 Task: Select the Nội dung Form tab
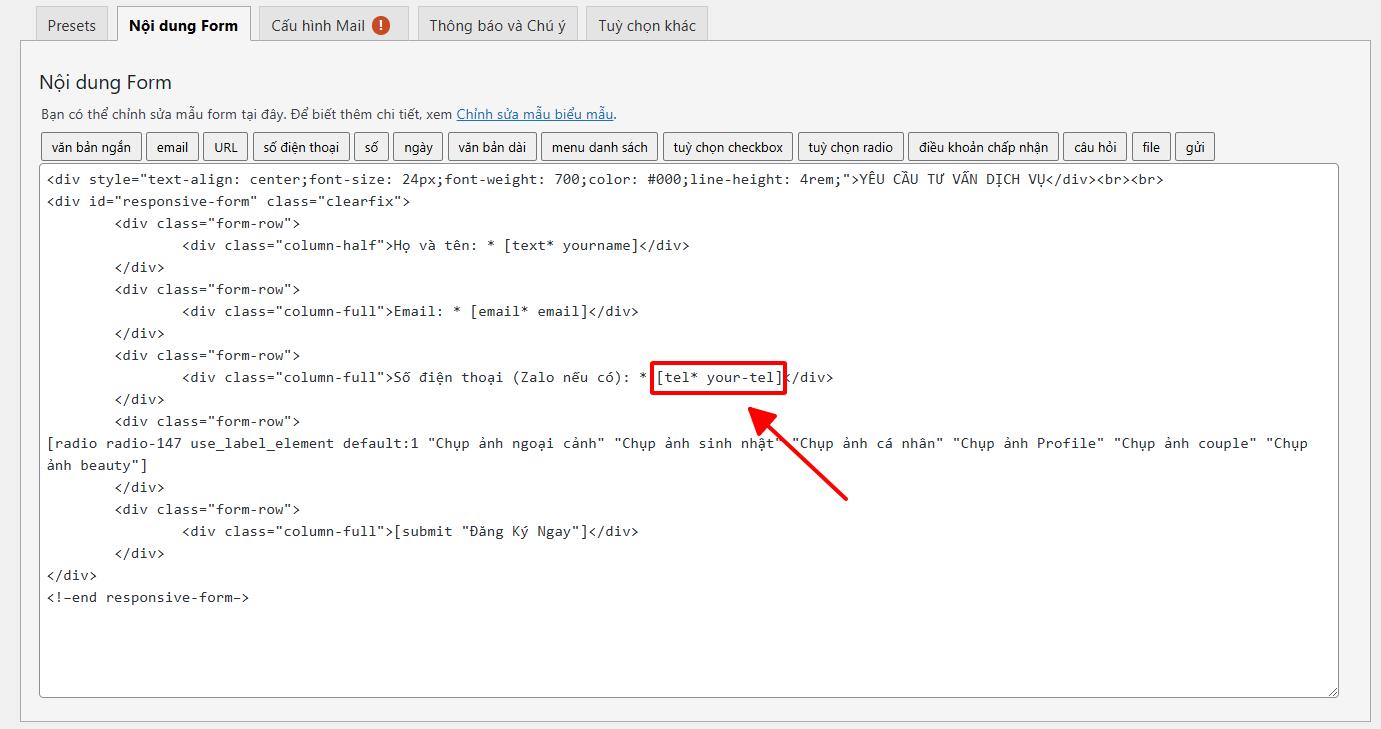(184, 25)
